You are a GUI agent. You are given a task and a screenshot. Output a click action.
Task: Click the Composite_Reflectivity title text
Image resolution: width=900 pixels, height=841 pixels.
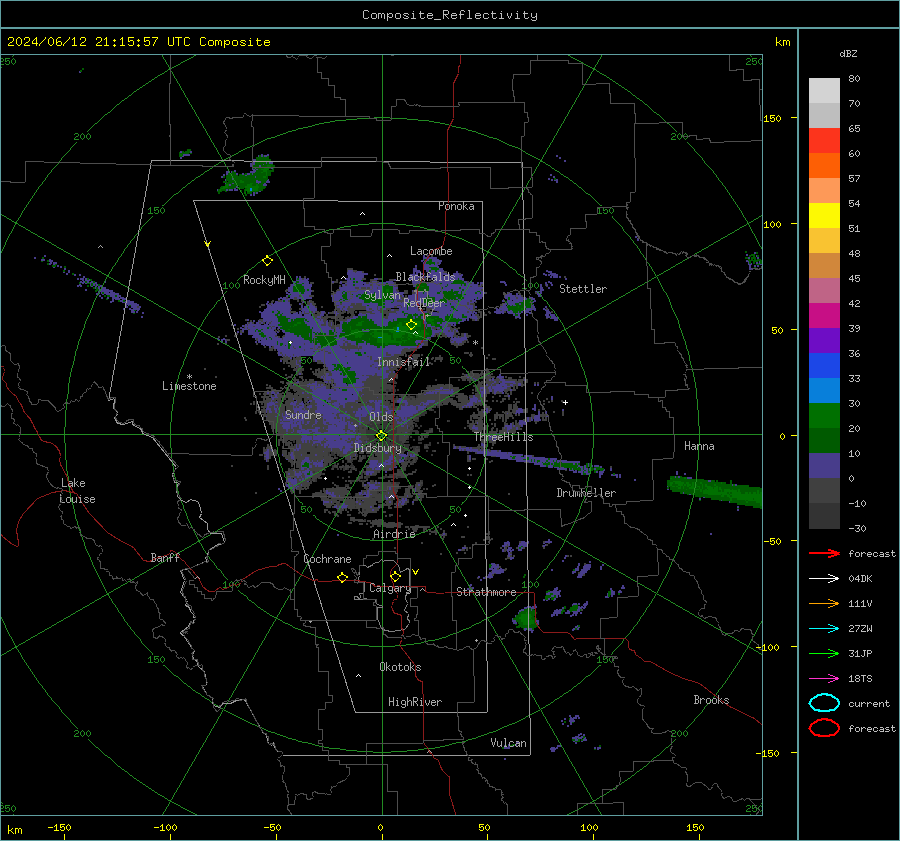(450, 15)
